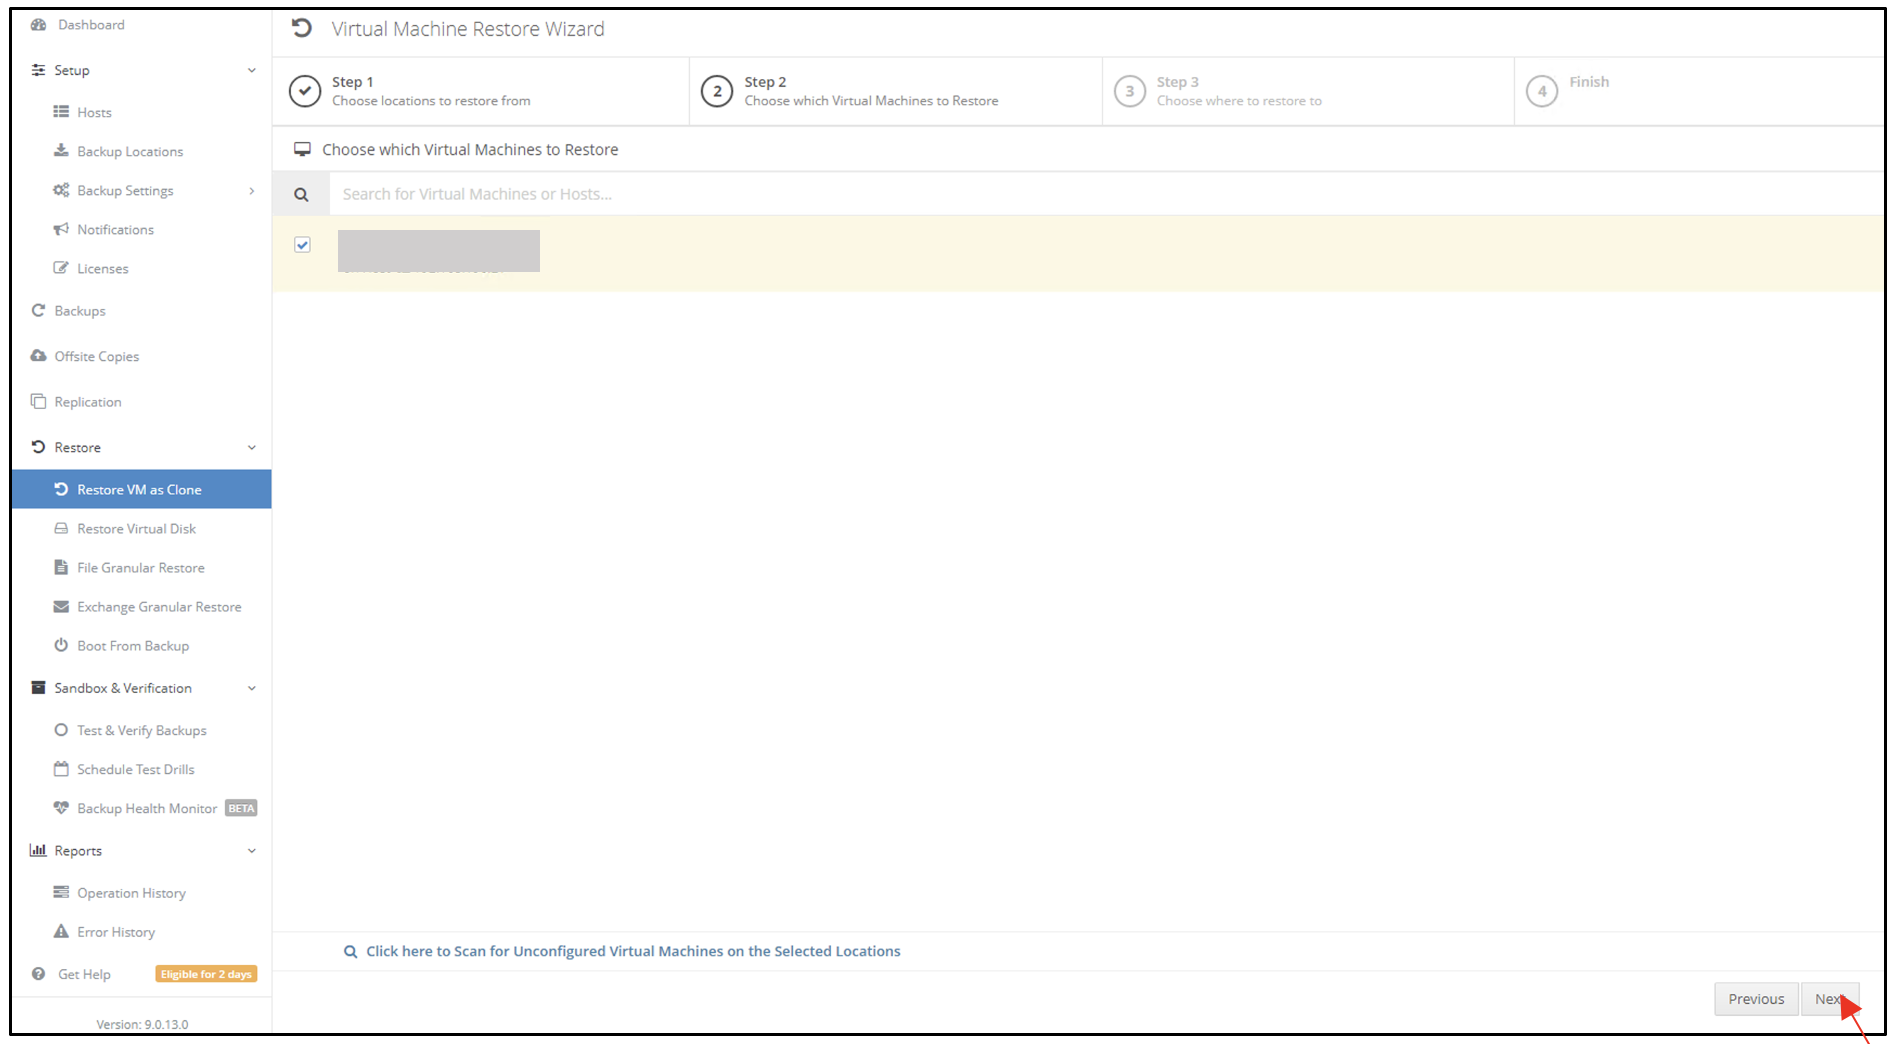Select Step 3 Choose where to restore tab
The image size is (1898, 1044).
tap(1308, 91)
